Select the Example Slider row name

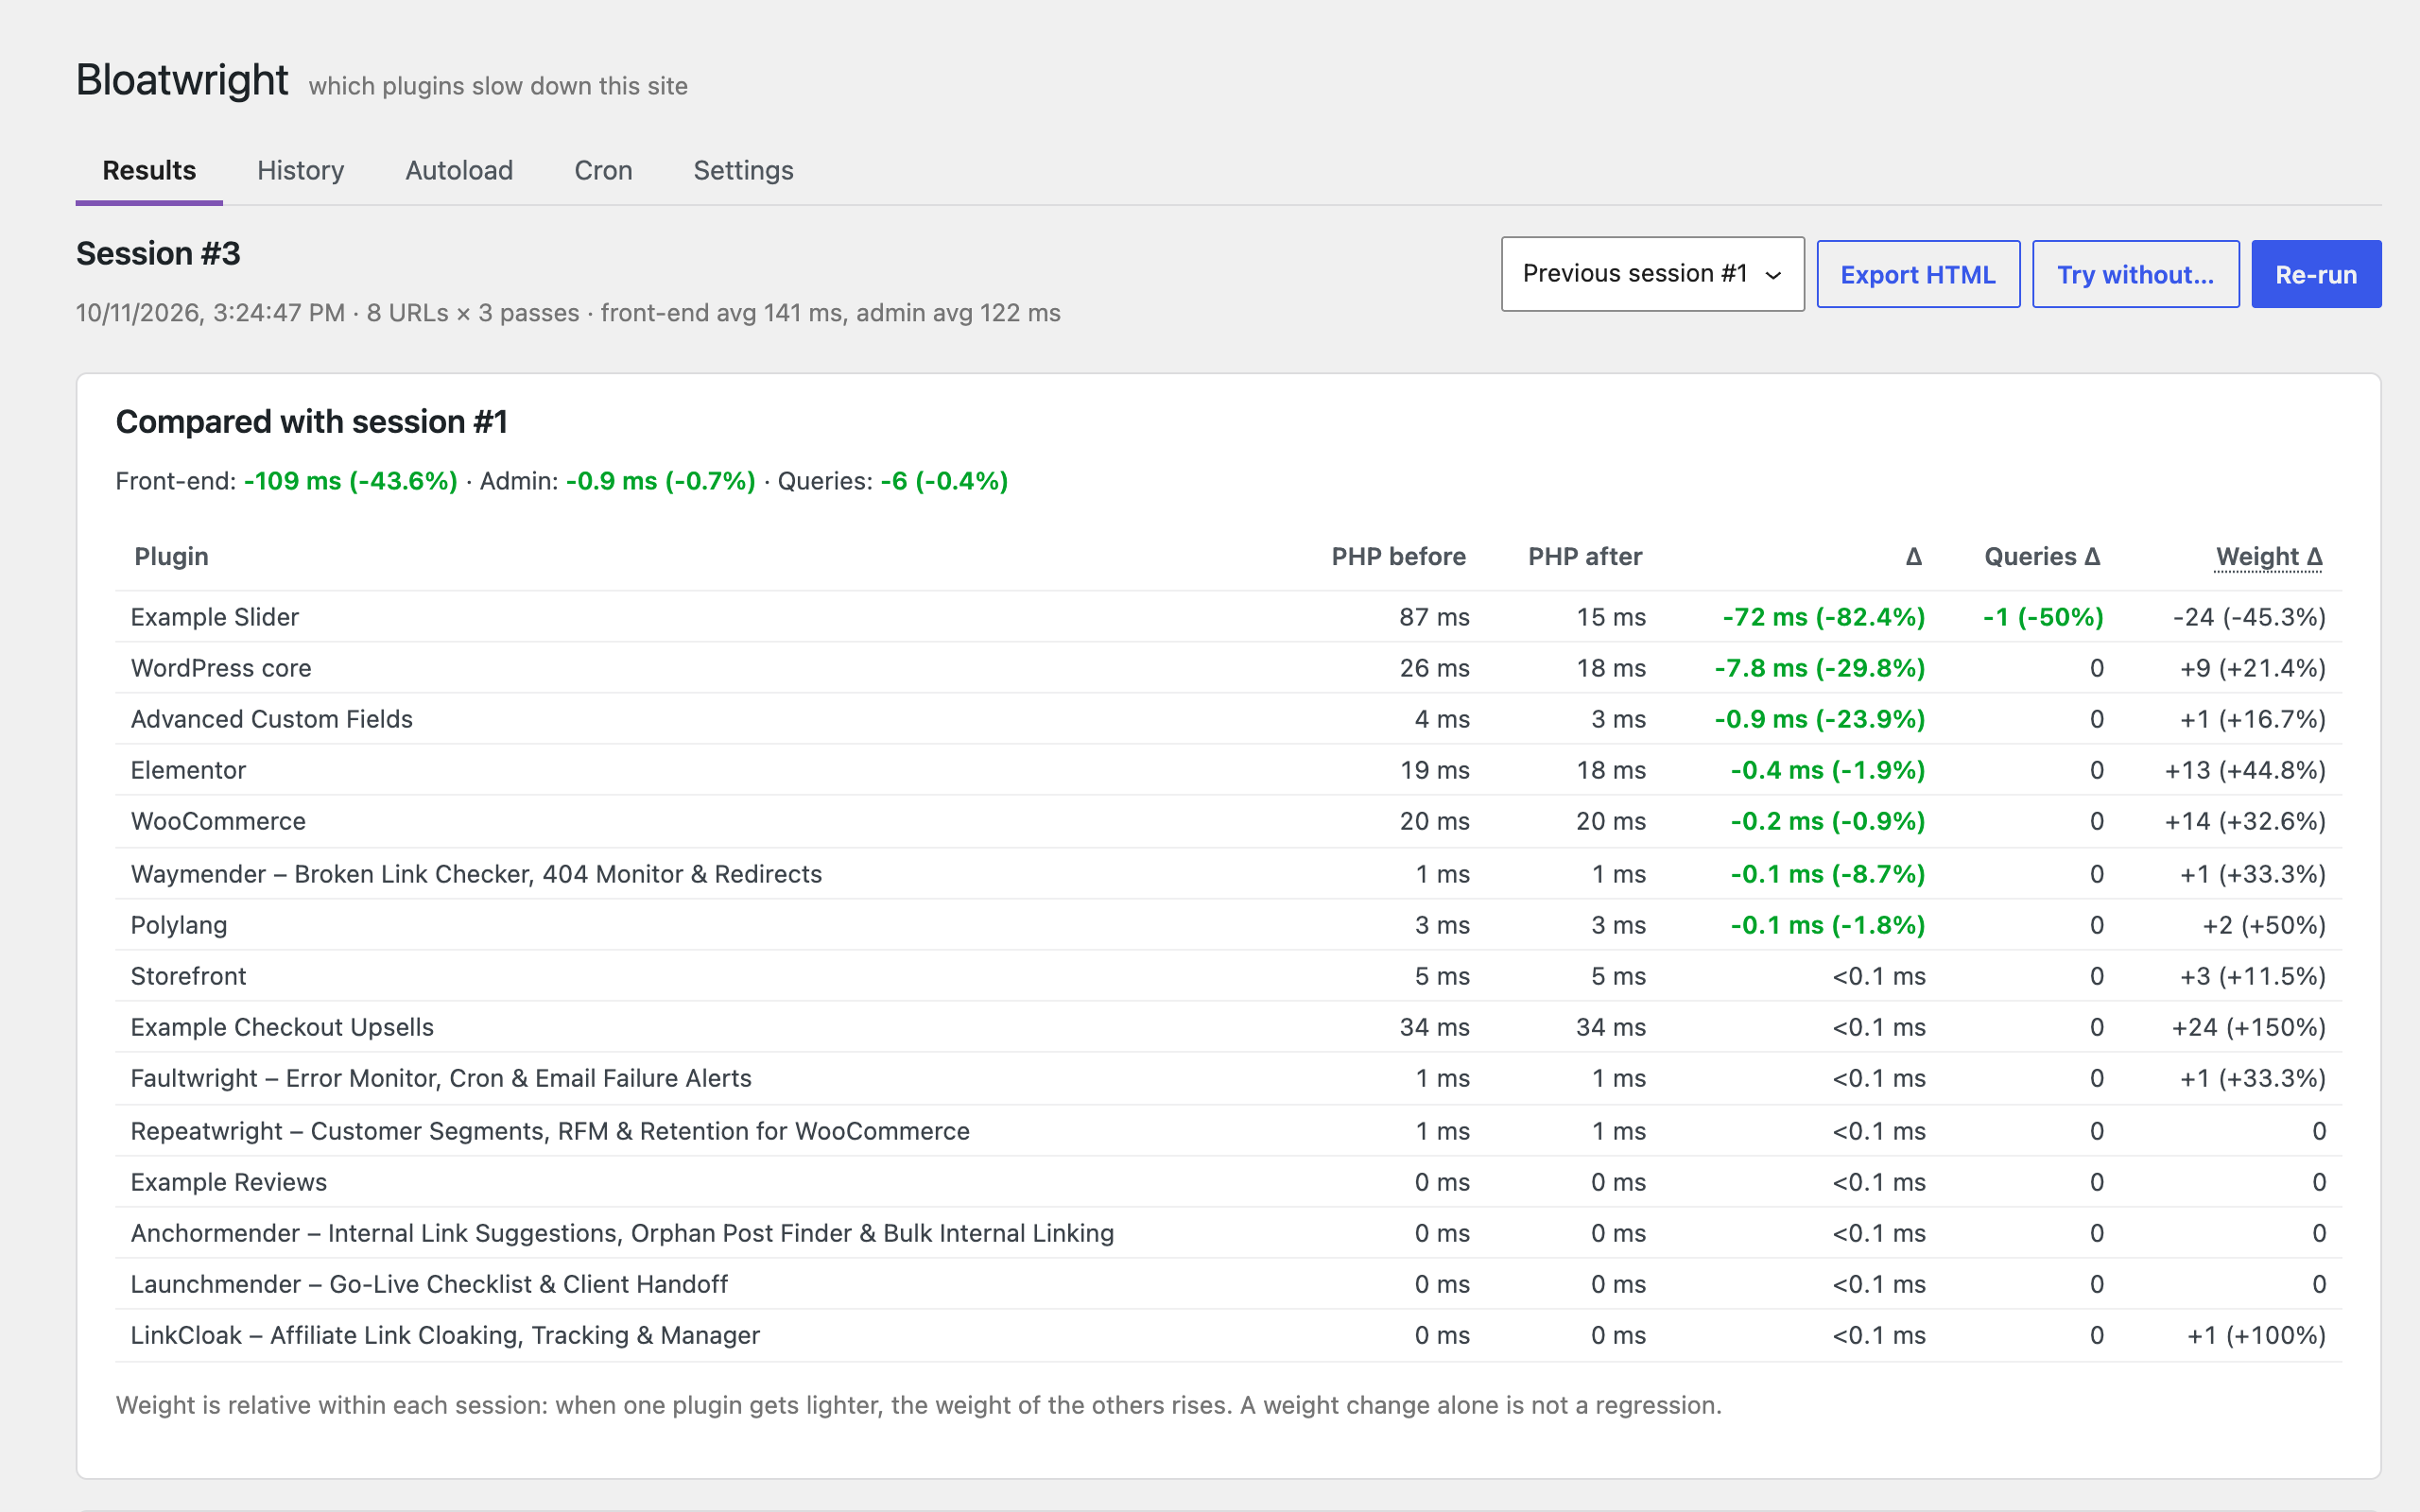[215, 617]
